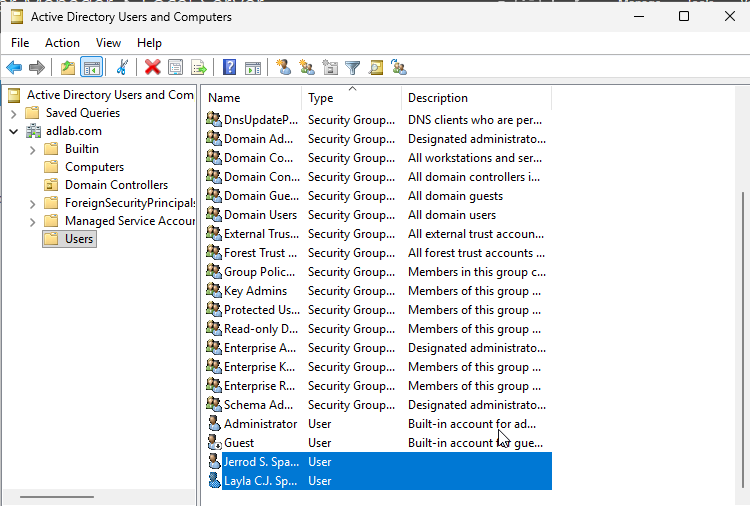This screenshot has width=750, height=506.
Task: Create a new user with the toolbar icon
Action: [284, 67]
